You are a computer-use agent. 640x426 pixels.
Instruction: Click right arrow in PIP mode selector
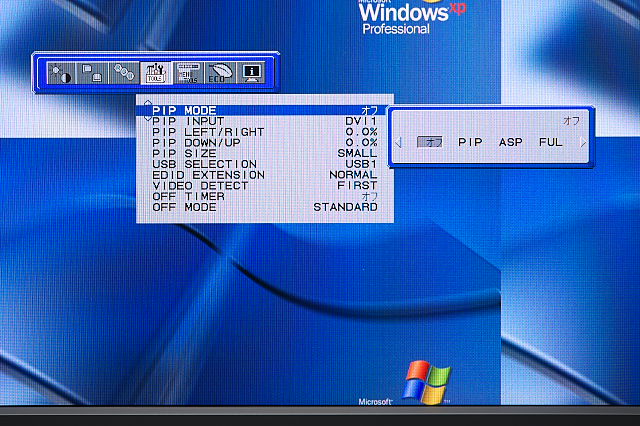[x=583, y=142]
